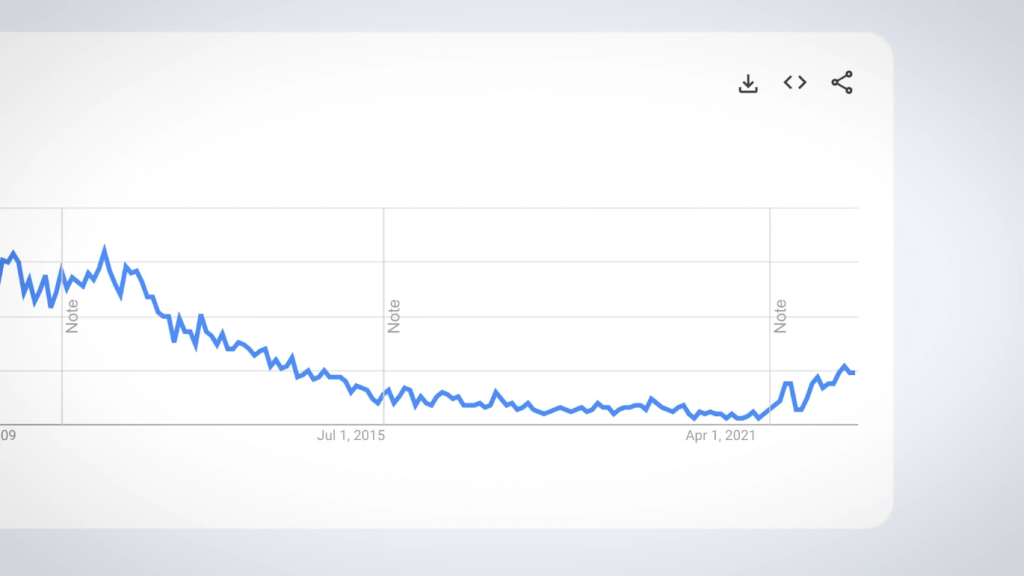Click where the trend line crosses the Jul 2015 line
The image size is (1024, 576).
384,392
